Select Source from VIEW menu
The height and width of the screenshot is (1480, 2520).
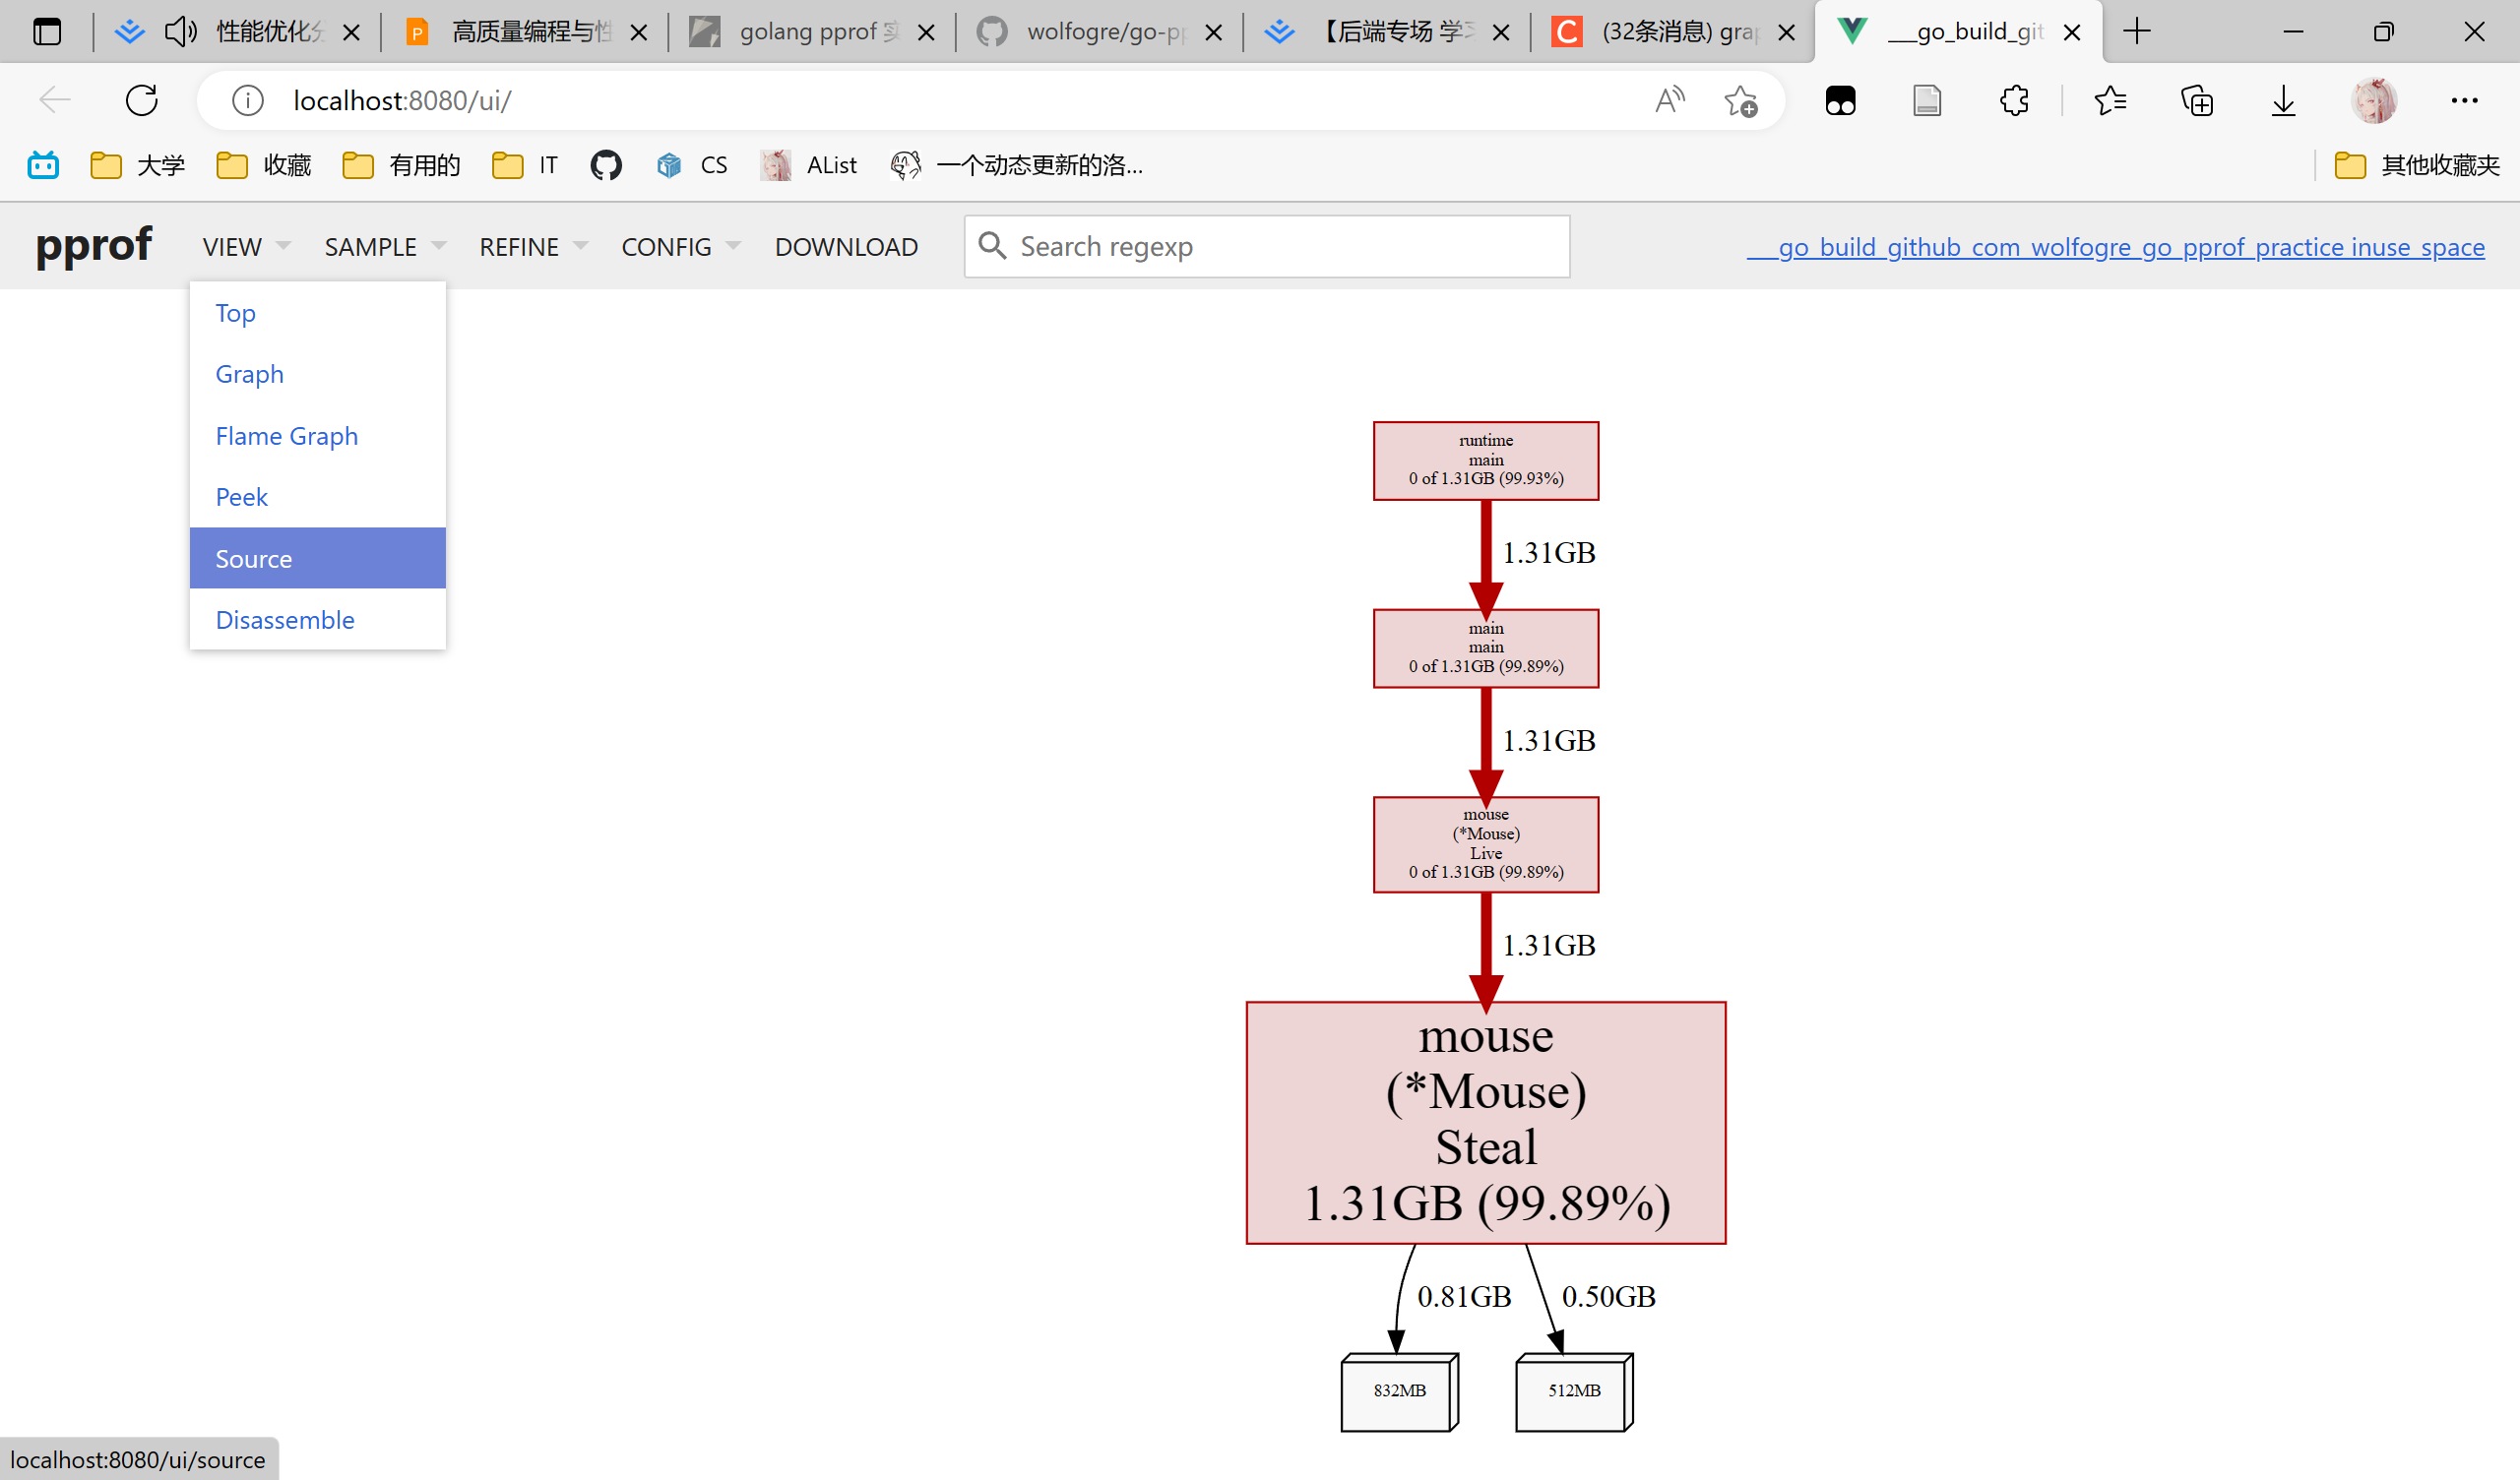point(254,559)
